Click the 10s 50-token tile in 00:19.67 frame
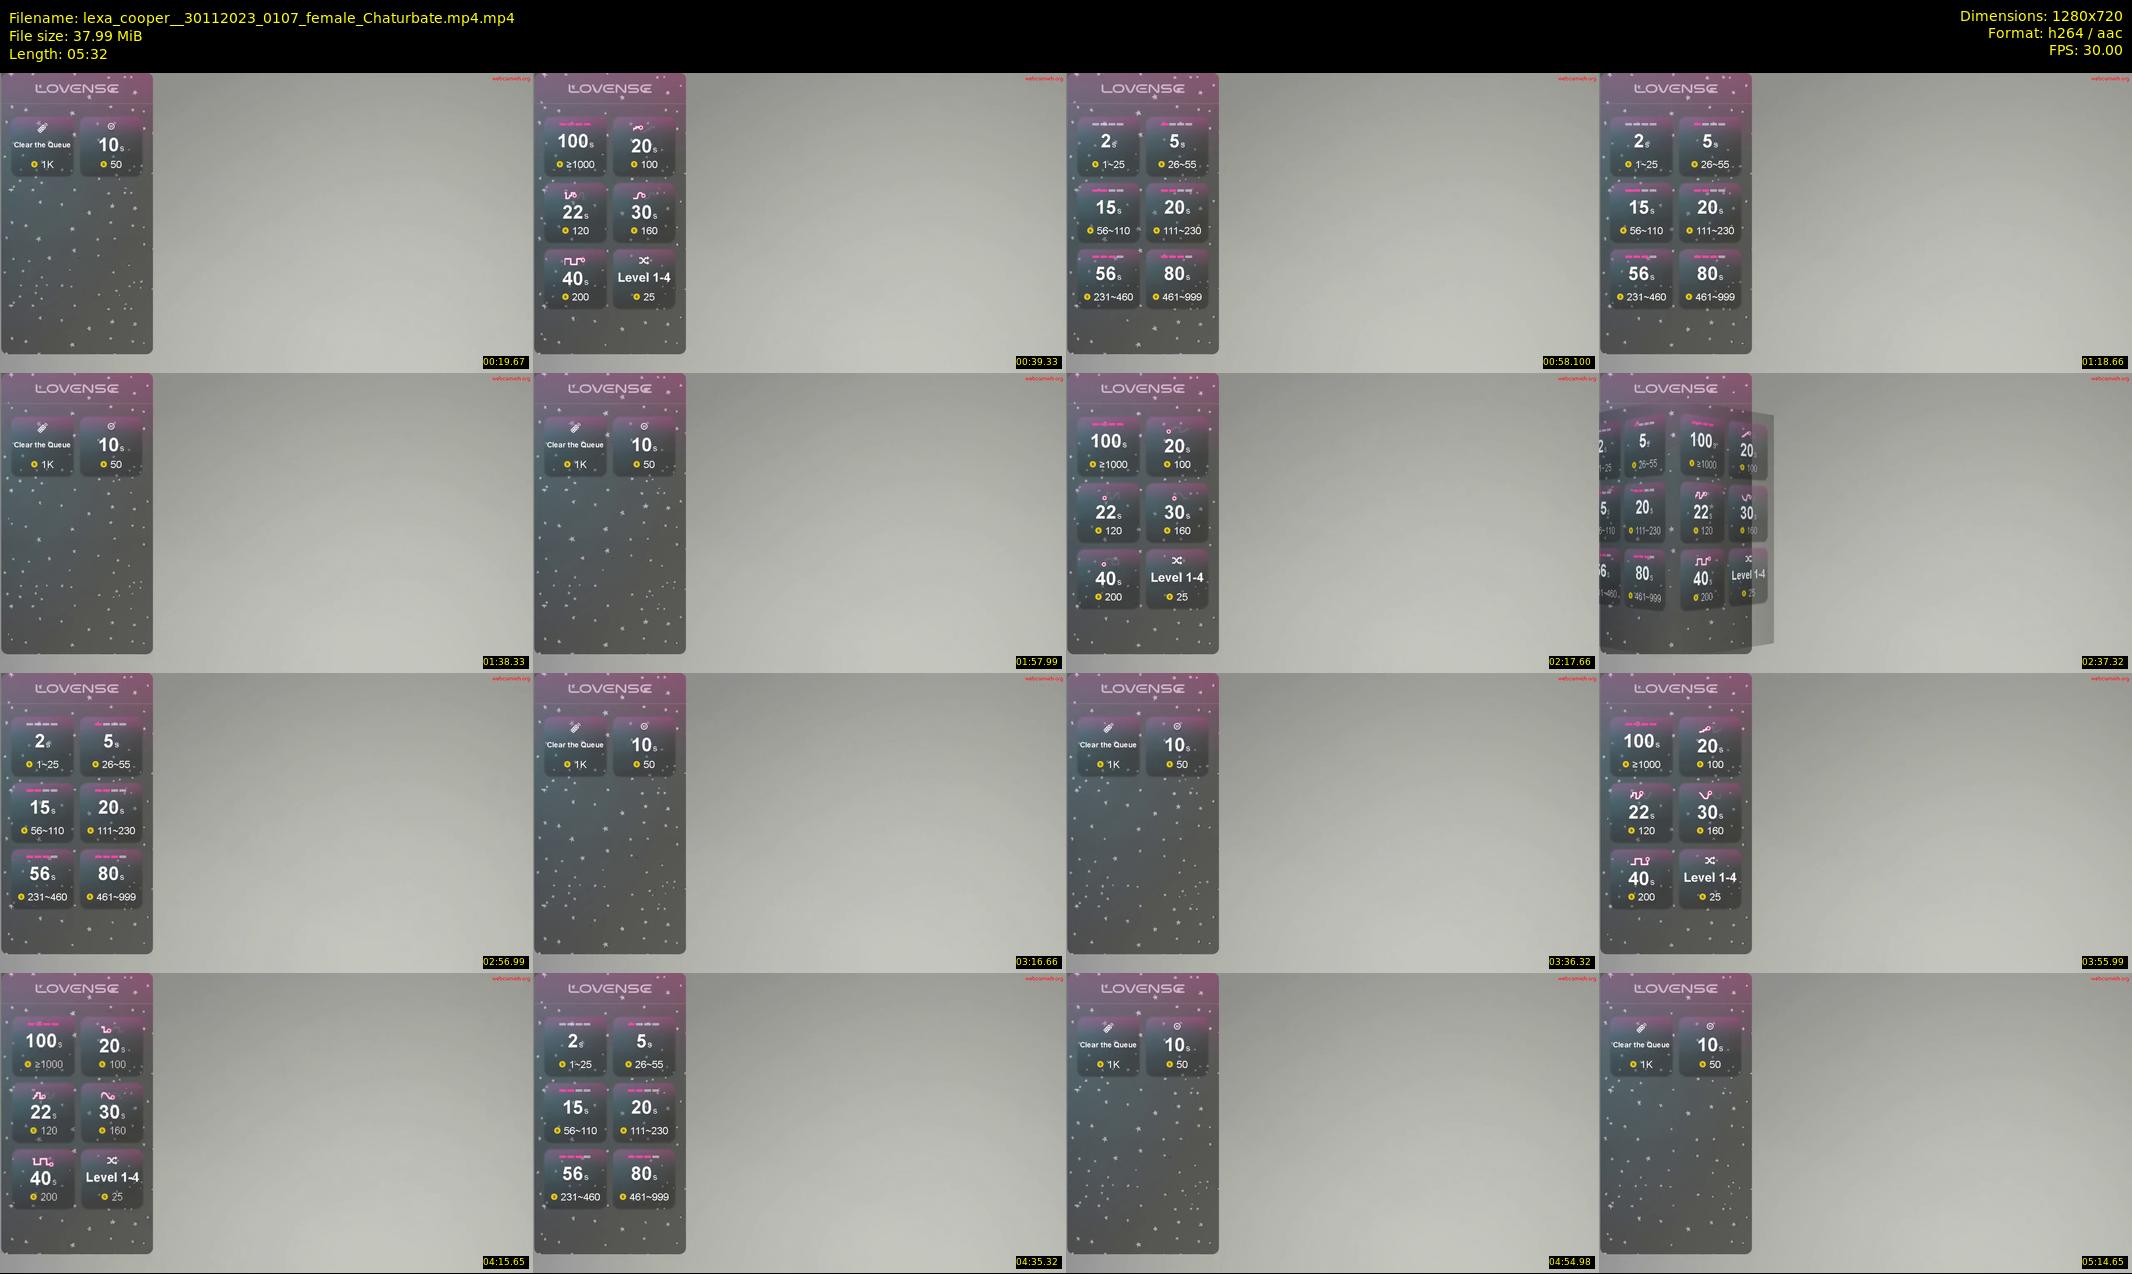The width and height of the screenshot is (2132, 1274). click(111, 146)
